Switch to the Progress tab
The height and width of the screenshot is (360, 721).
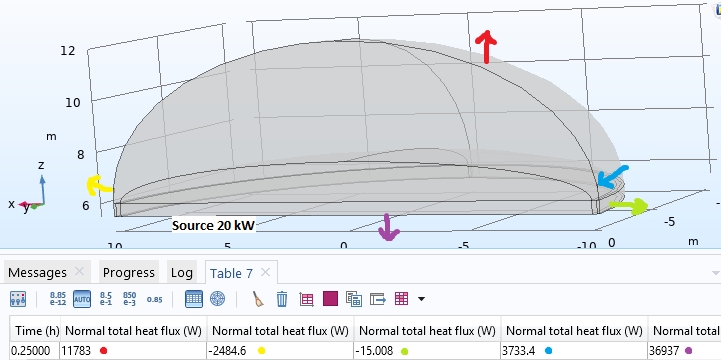(x=129, y=273)
